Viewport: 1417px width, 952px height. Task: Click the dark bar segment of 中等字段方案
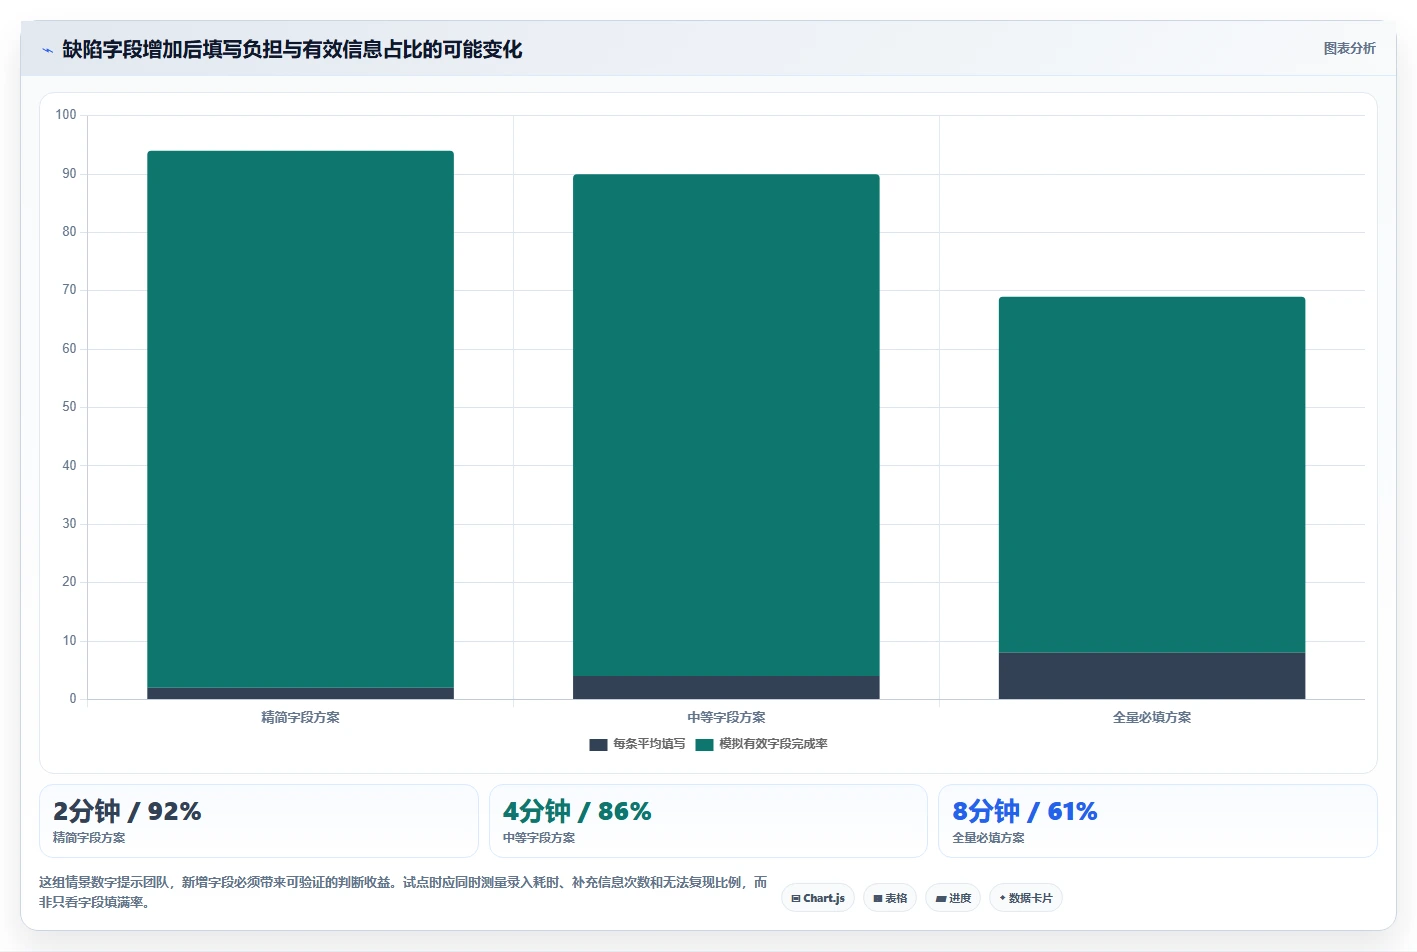click(x=726, y=688)
